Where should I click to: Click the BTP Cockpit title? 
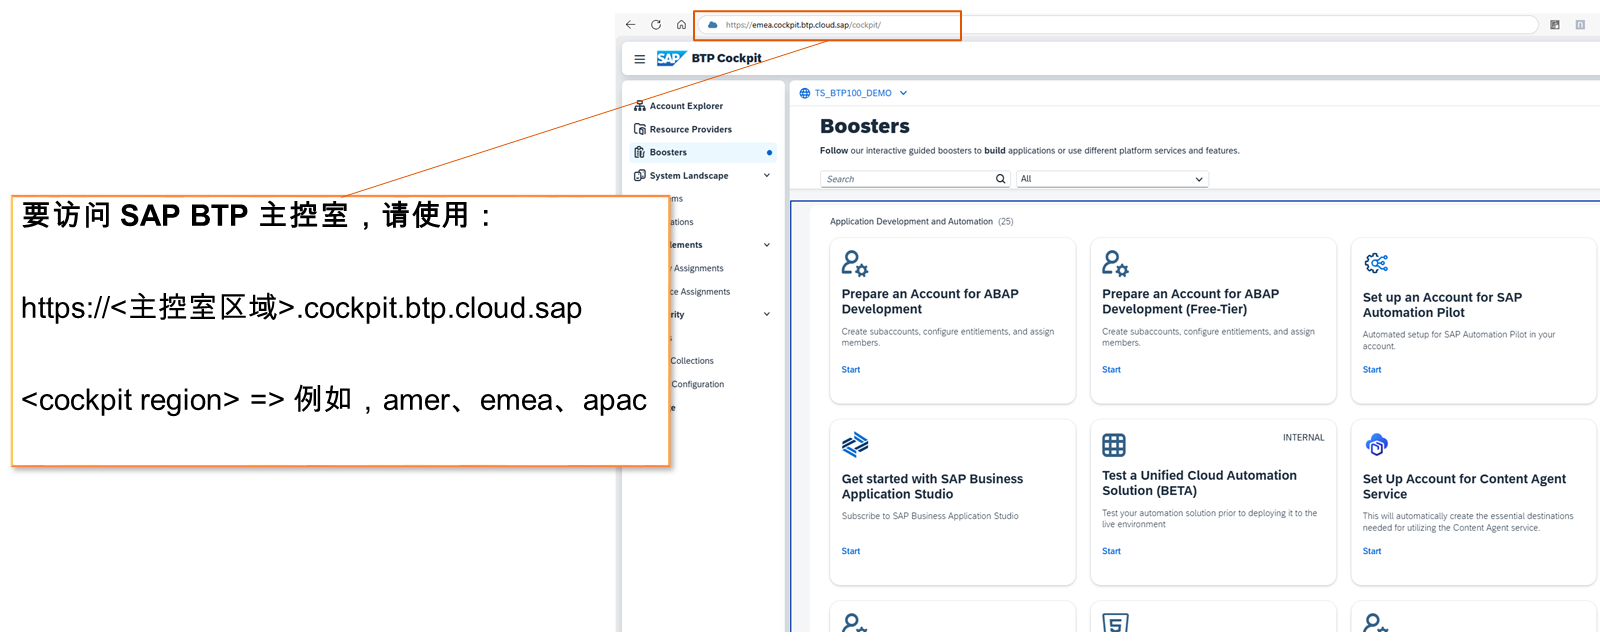pos(726,58)
